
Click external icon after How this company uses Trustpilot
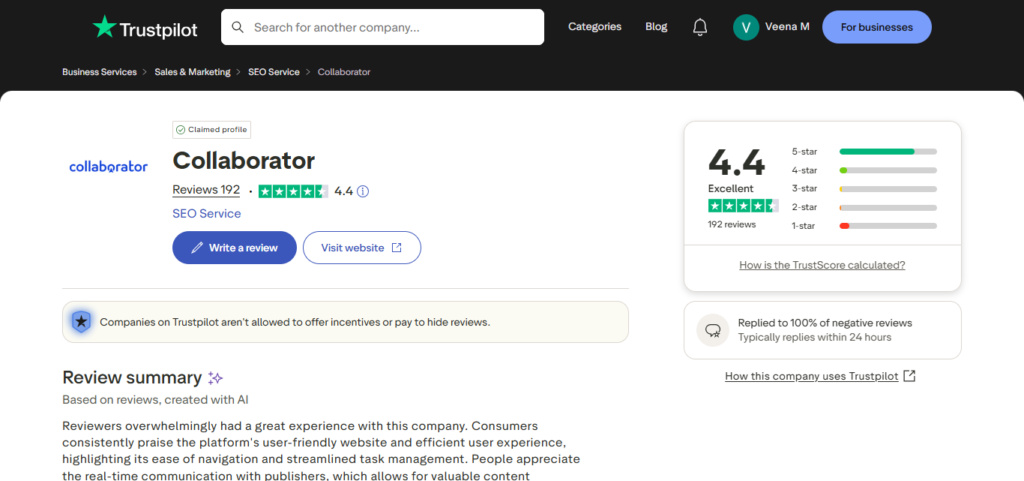pos(909,376)
